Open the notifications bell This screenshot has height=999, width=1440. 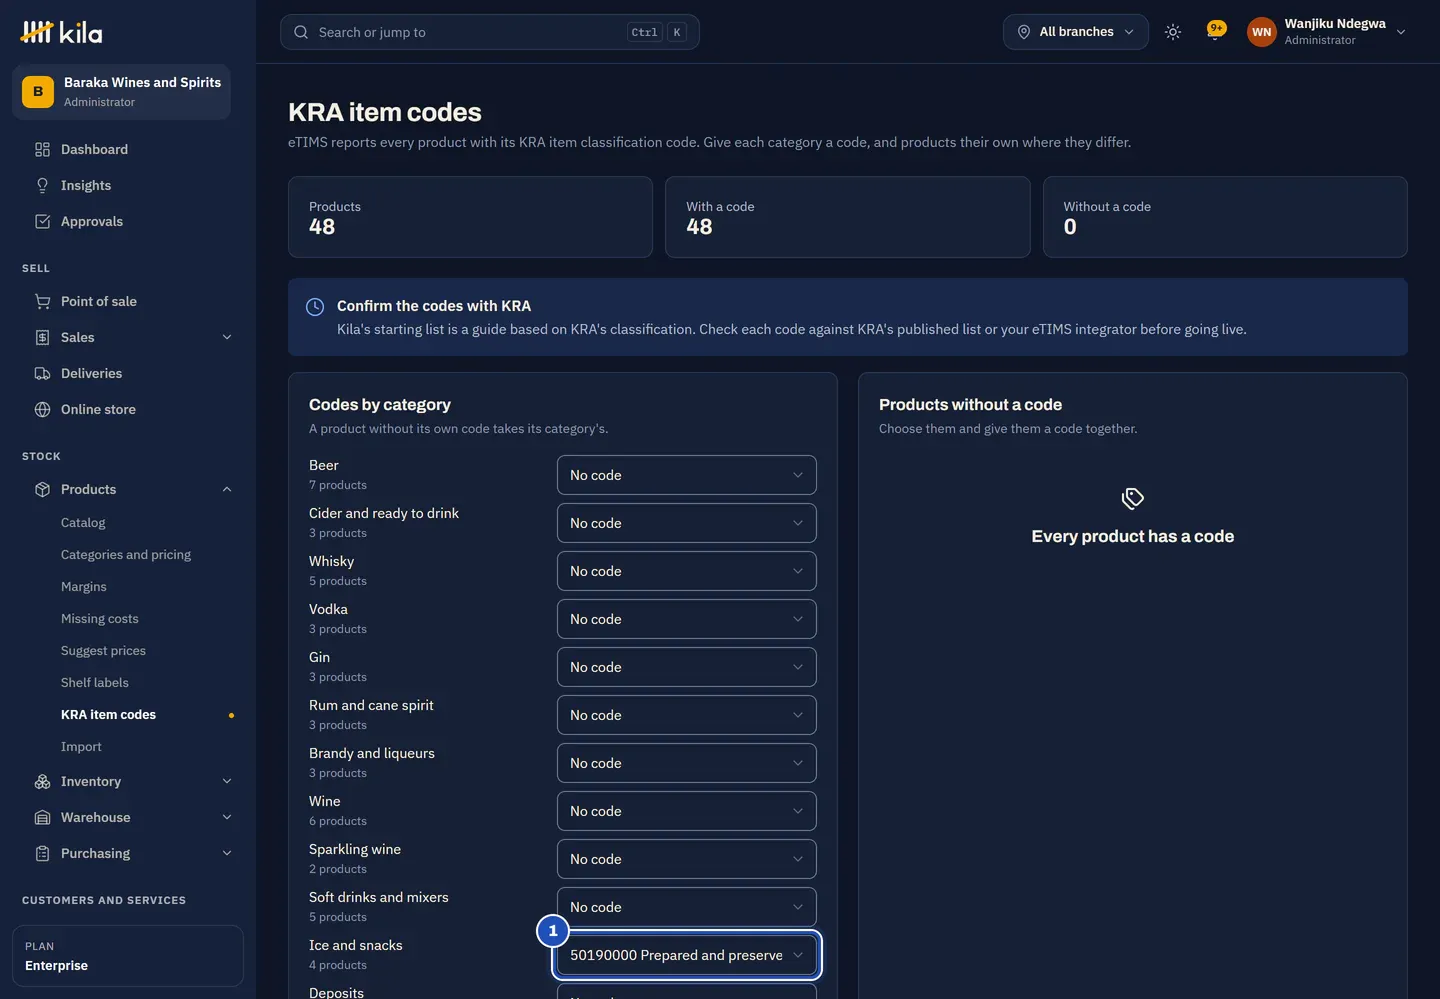click(1215, 32)
